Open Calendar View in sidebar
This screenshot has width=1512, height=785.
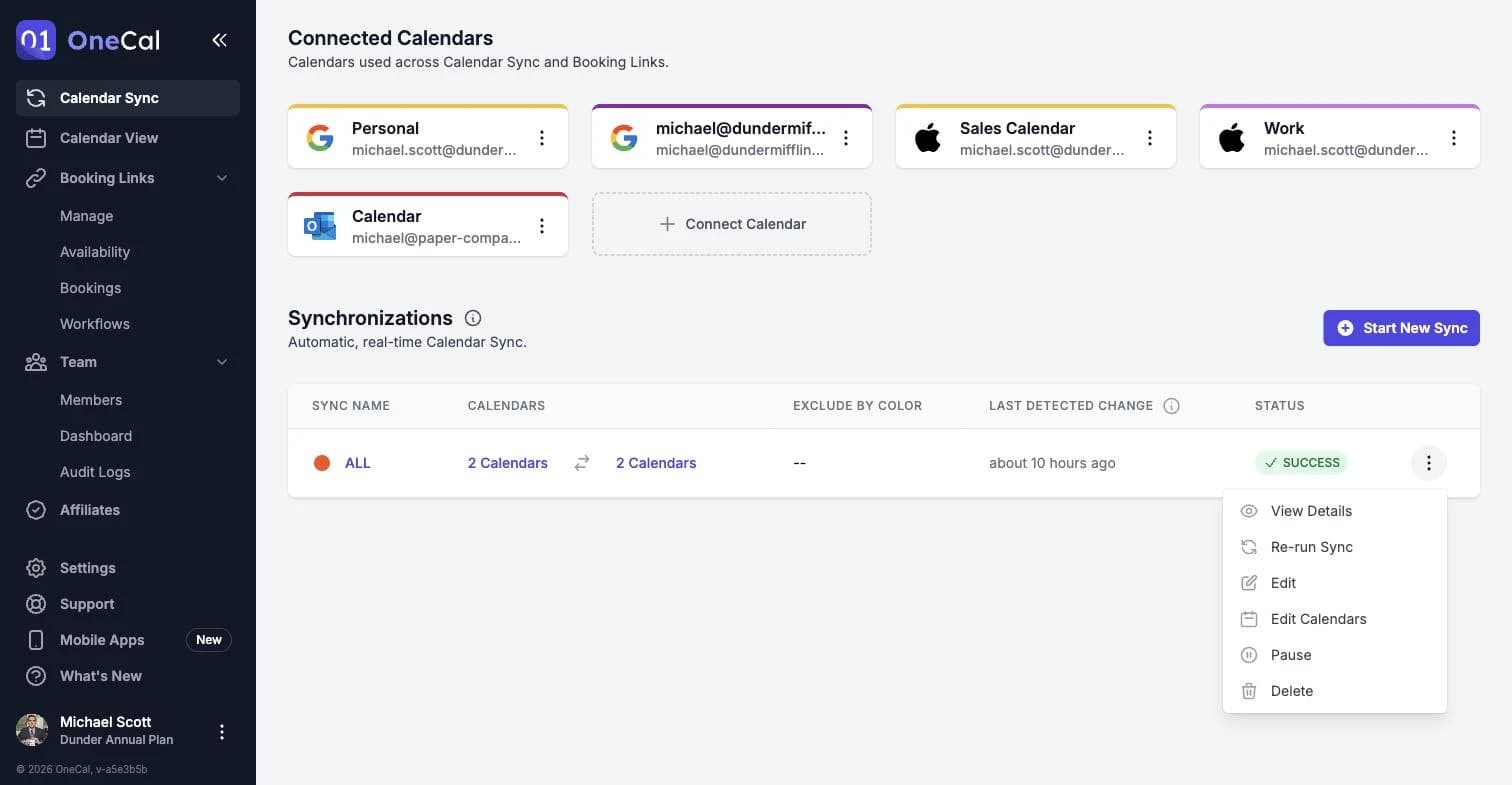128,138
